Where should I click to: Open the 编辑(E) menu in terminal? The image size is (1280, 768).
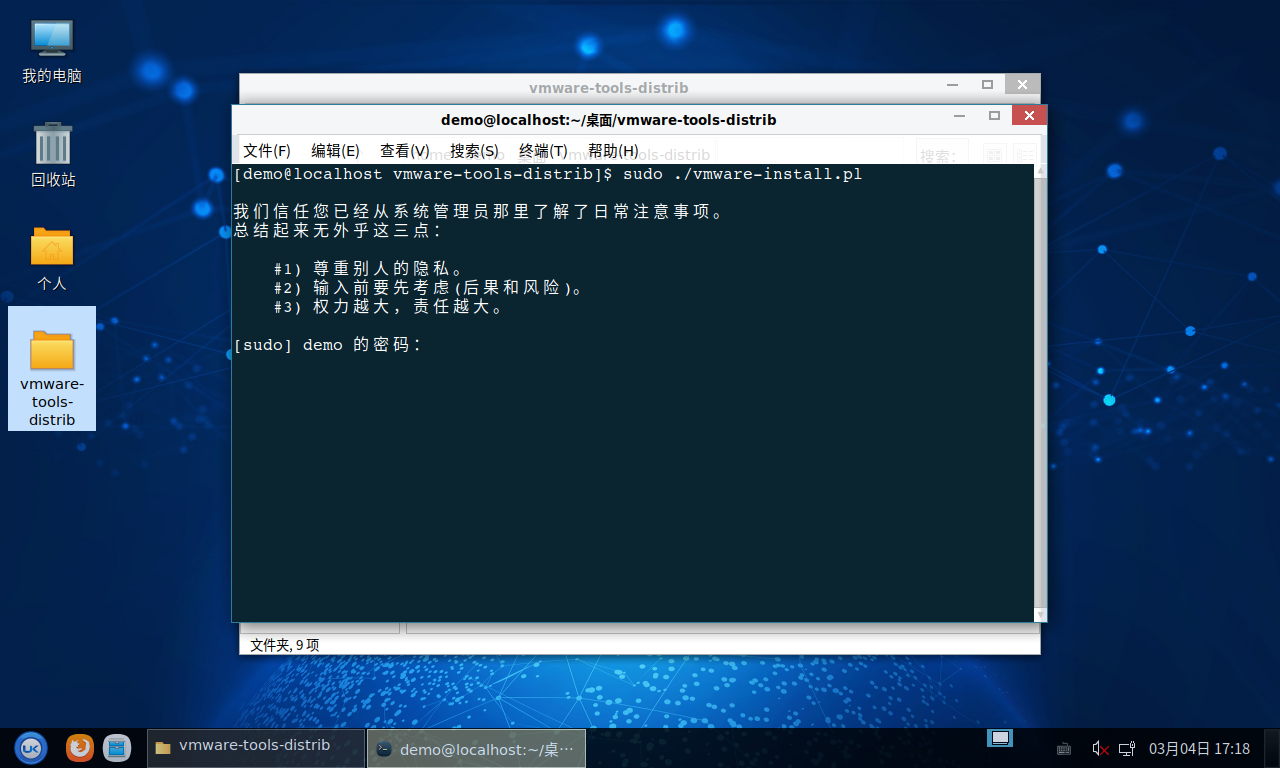pyautogui.click(x=335, y=151)
